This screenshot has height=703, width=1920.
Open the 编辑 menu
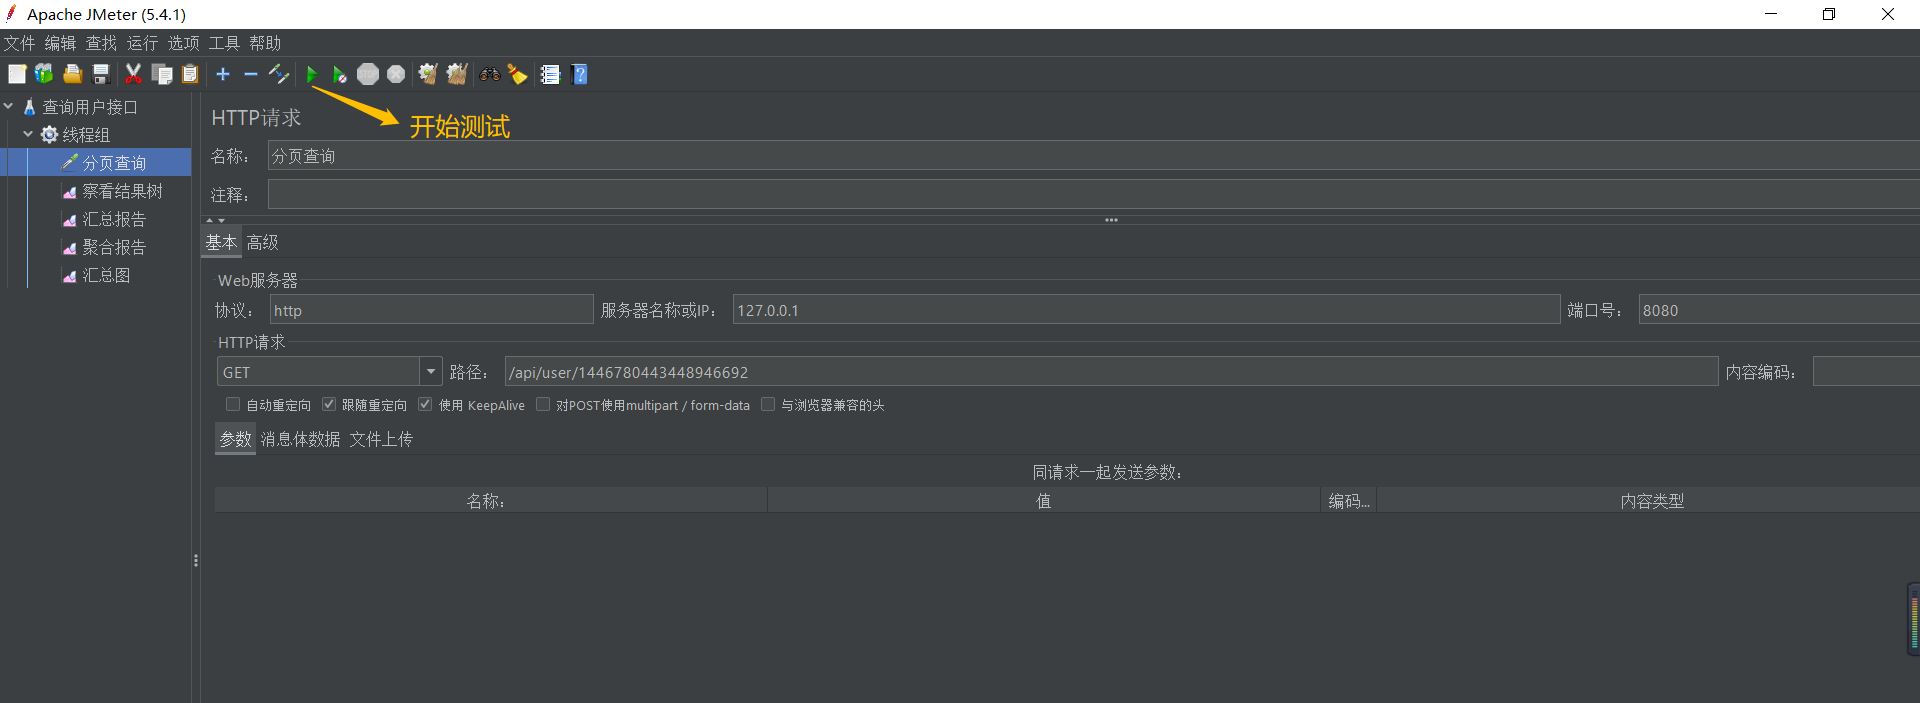point(60,43)
